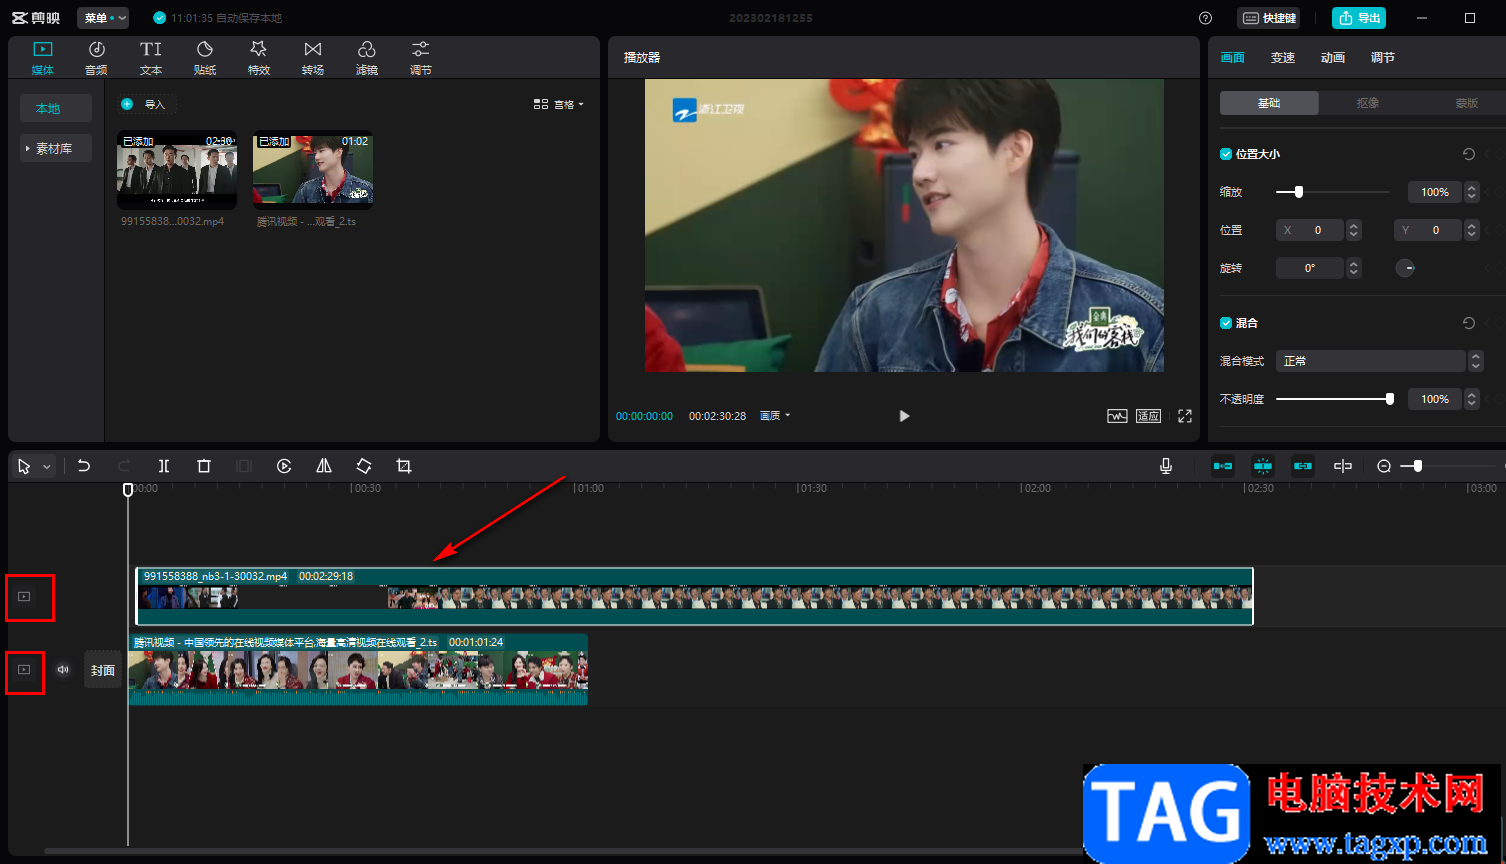Toggle main track magnet
Image resolution: width=1506 pixels, height=864 pixels.
point(1223,466)
